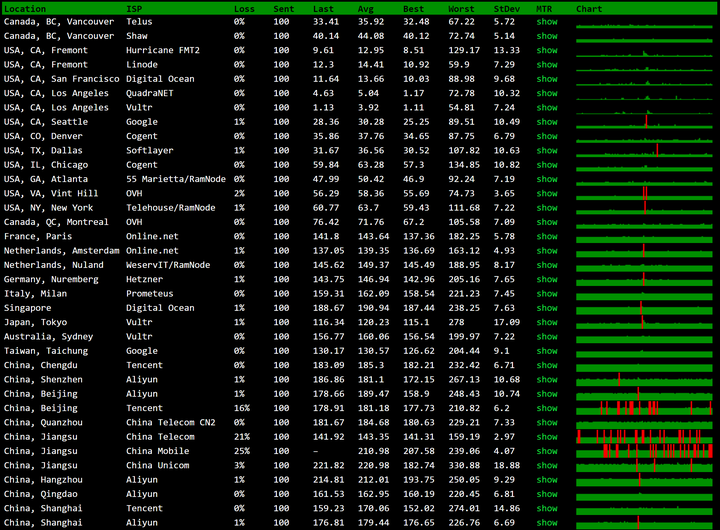The image size is (720, 530).
Task: Click the 'WeservIT/RamNode' ISP name
Action: [x=168, y=265]
